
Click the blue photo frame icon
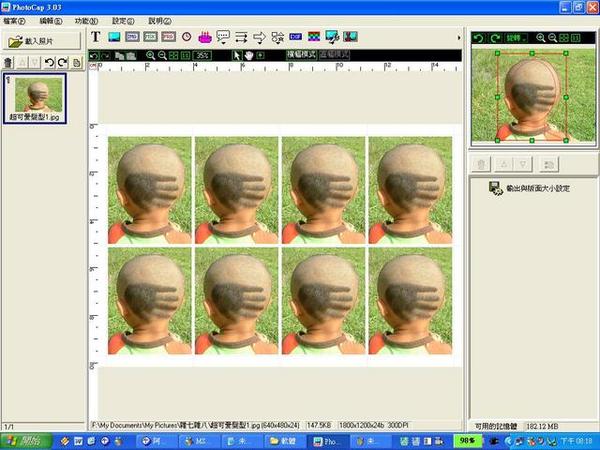pos(132,37)
